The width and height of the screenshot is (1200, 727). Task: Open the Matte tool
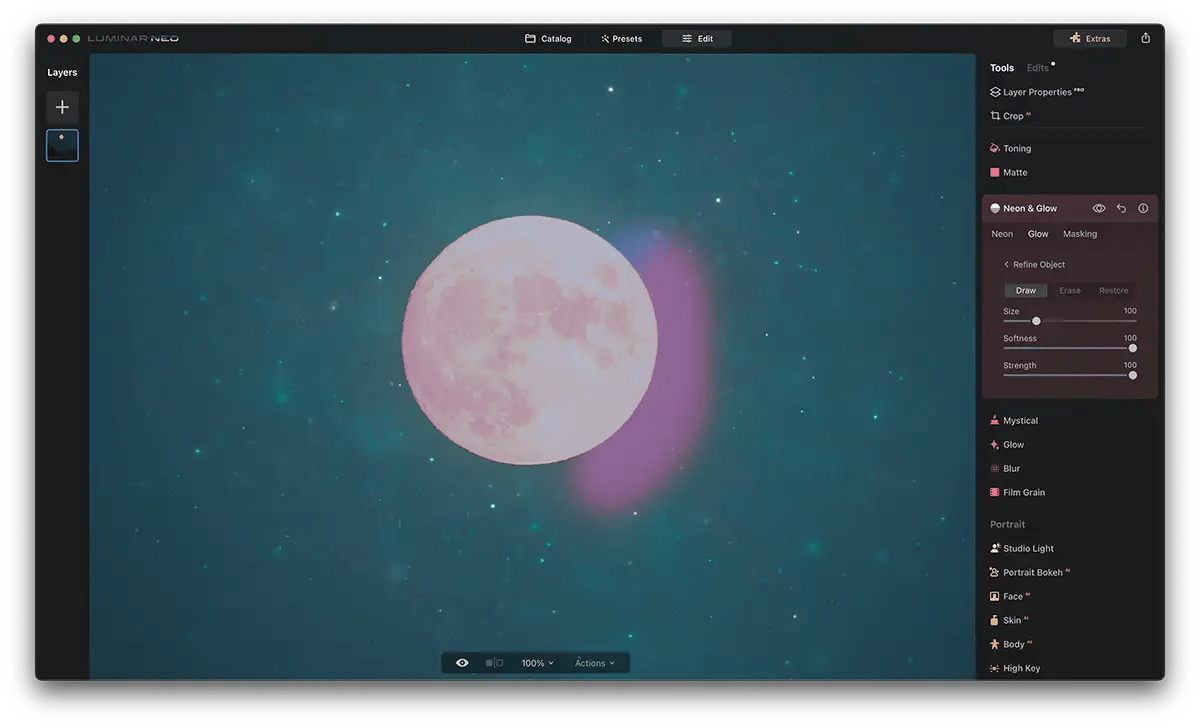1008,172
